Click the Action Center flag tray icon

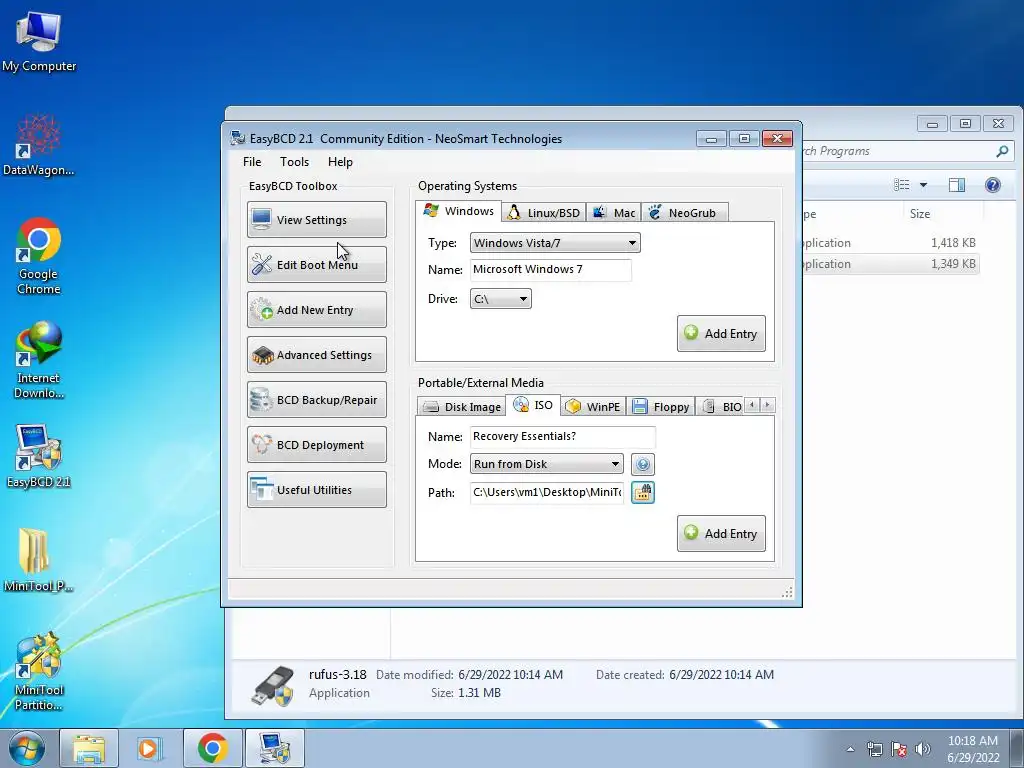click(899, 749)
